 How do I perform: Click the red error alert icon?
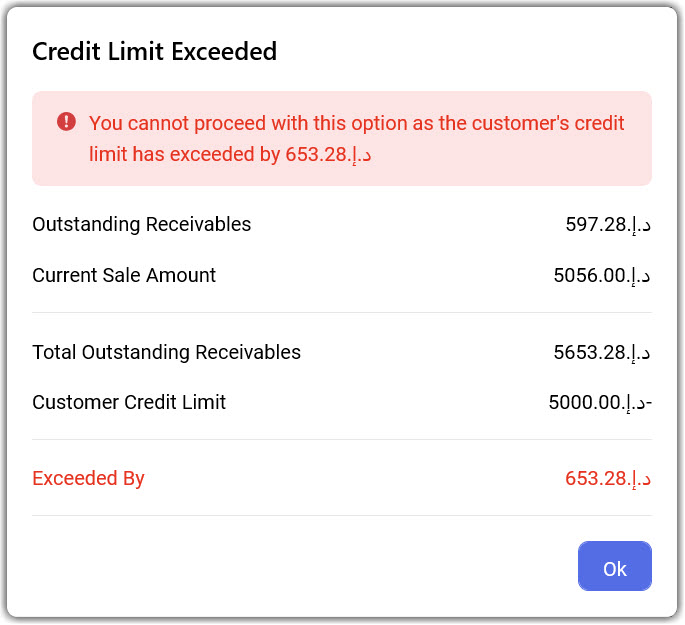[x=66, y=122]
